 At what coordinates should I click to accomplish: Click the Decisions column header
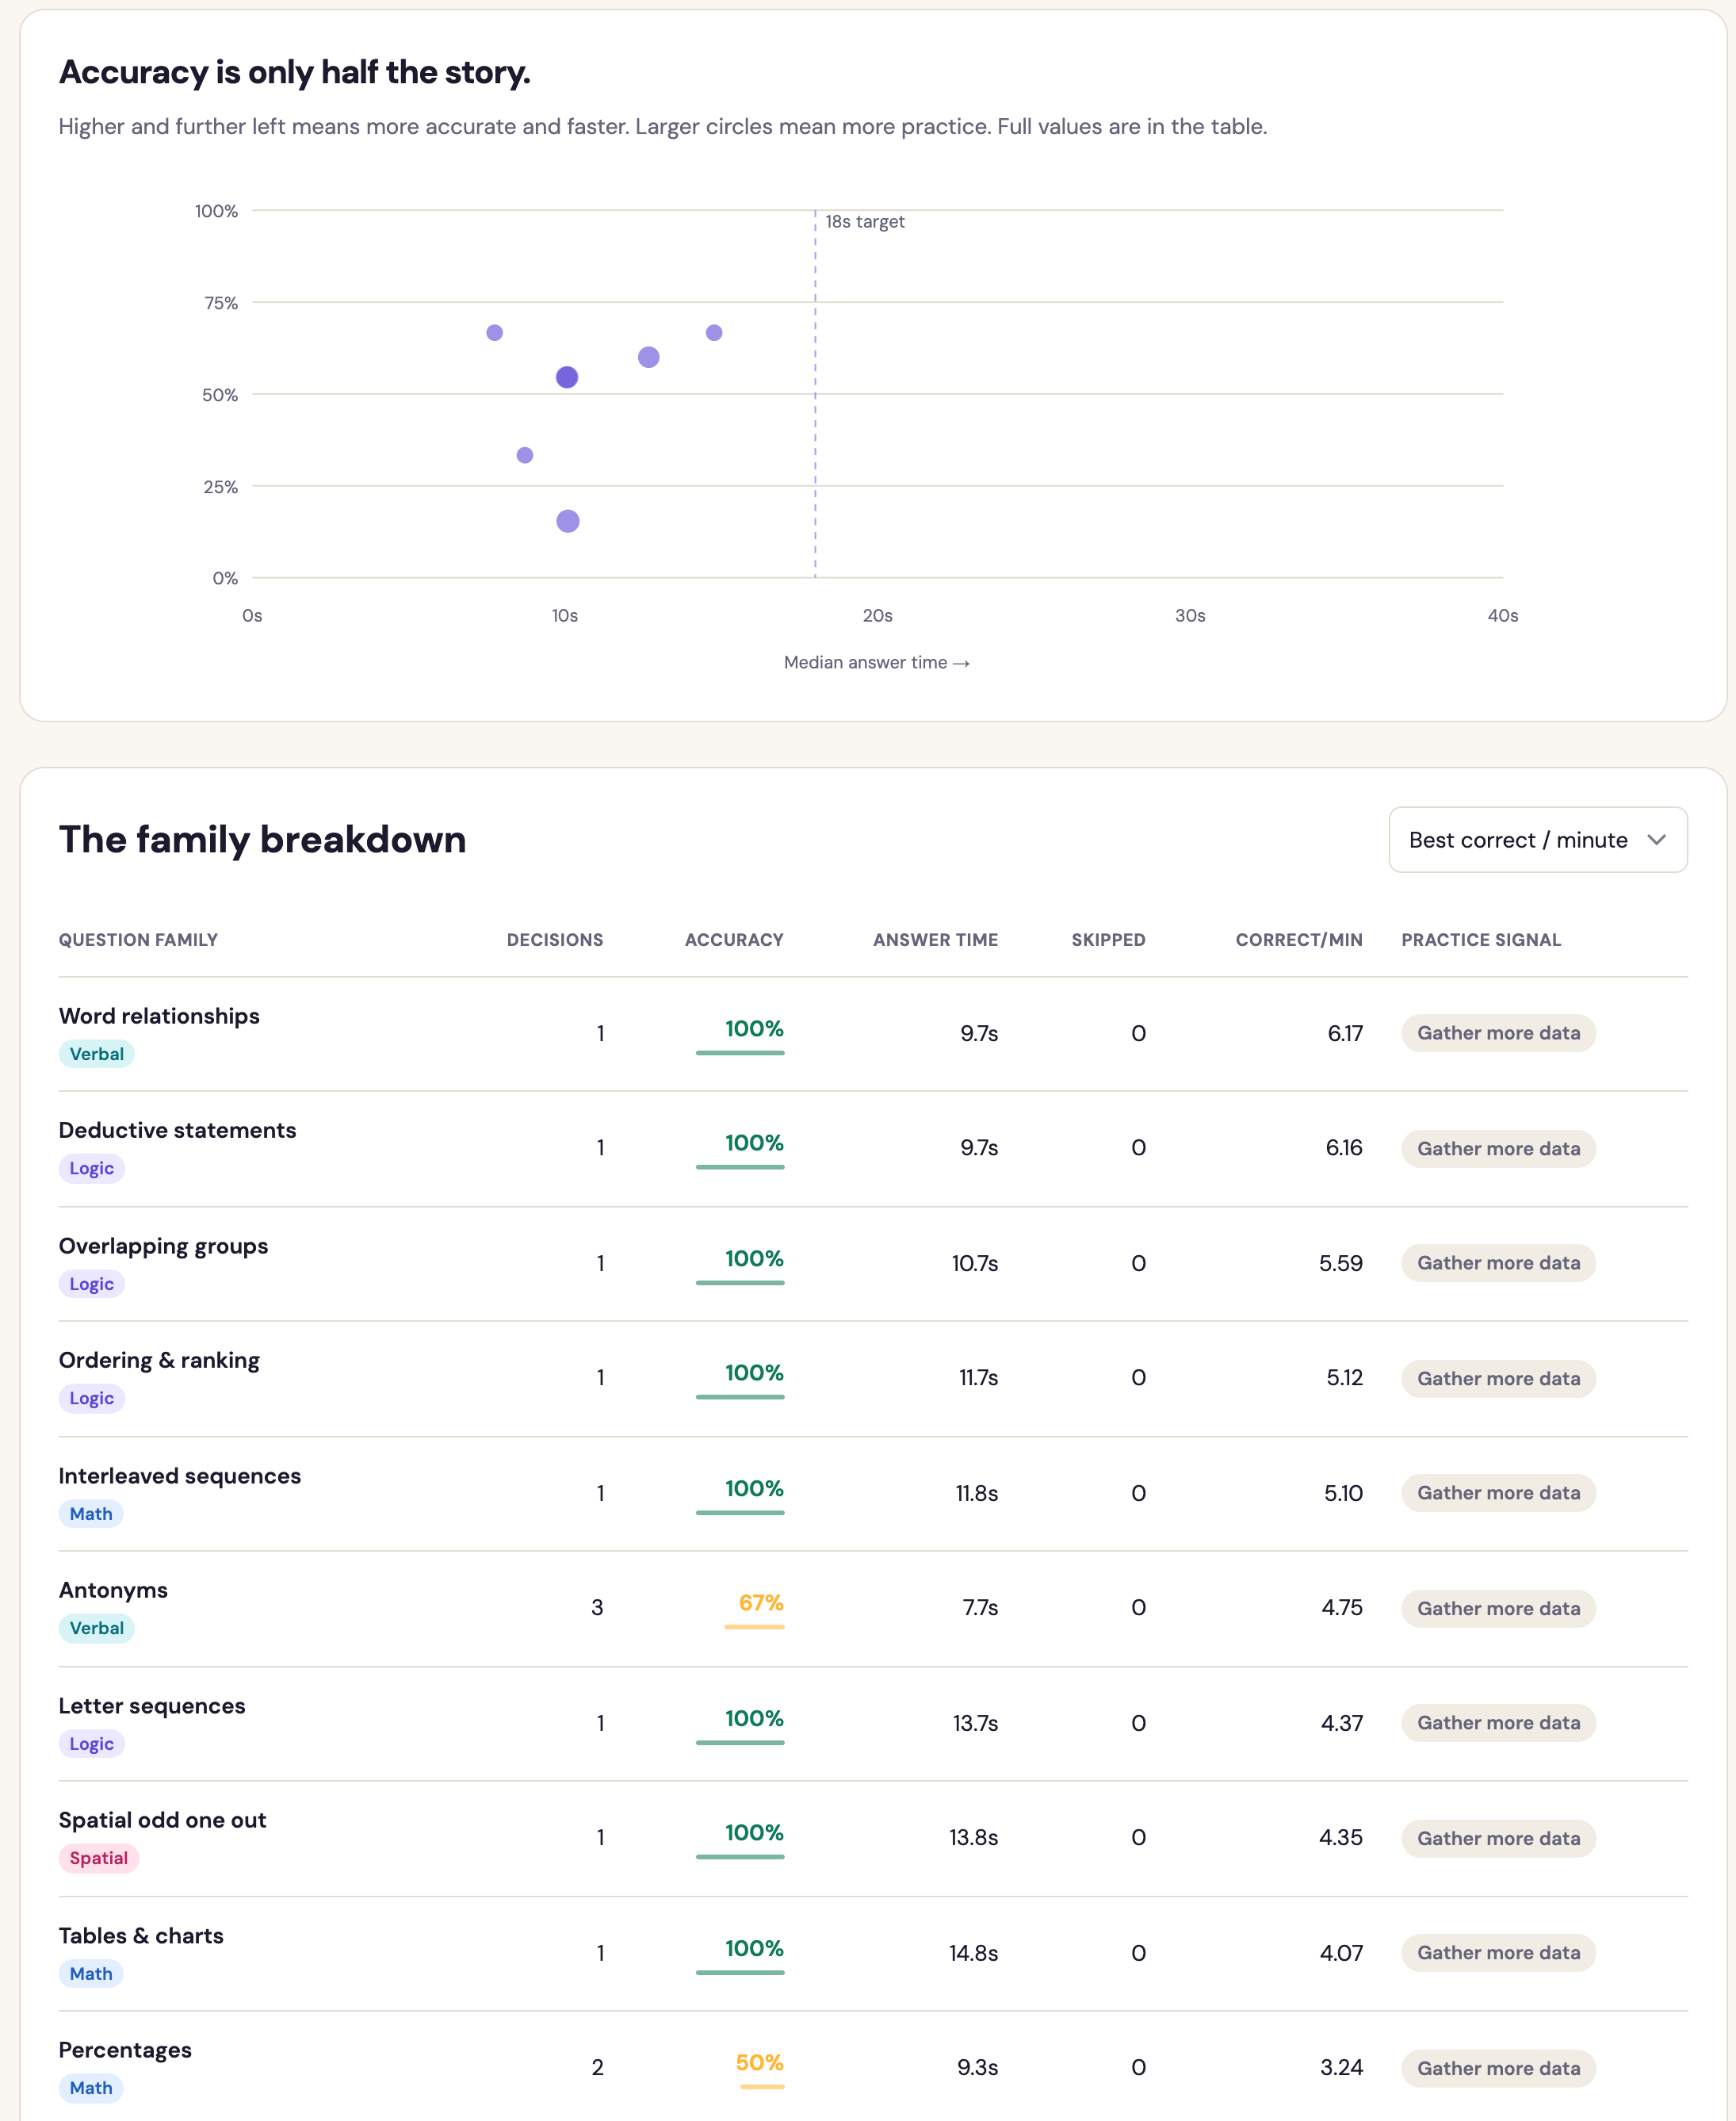pyautogui.click(x=555, y=940)
